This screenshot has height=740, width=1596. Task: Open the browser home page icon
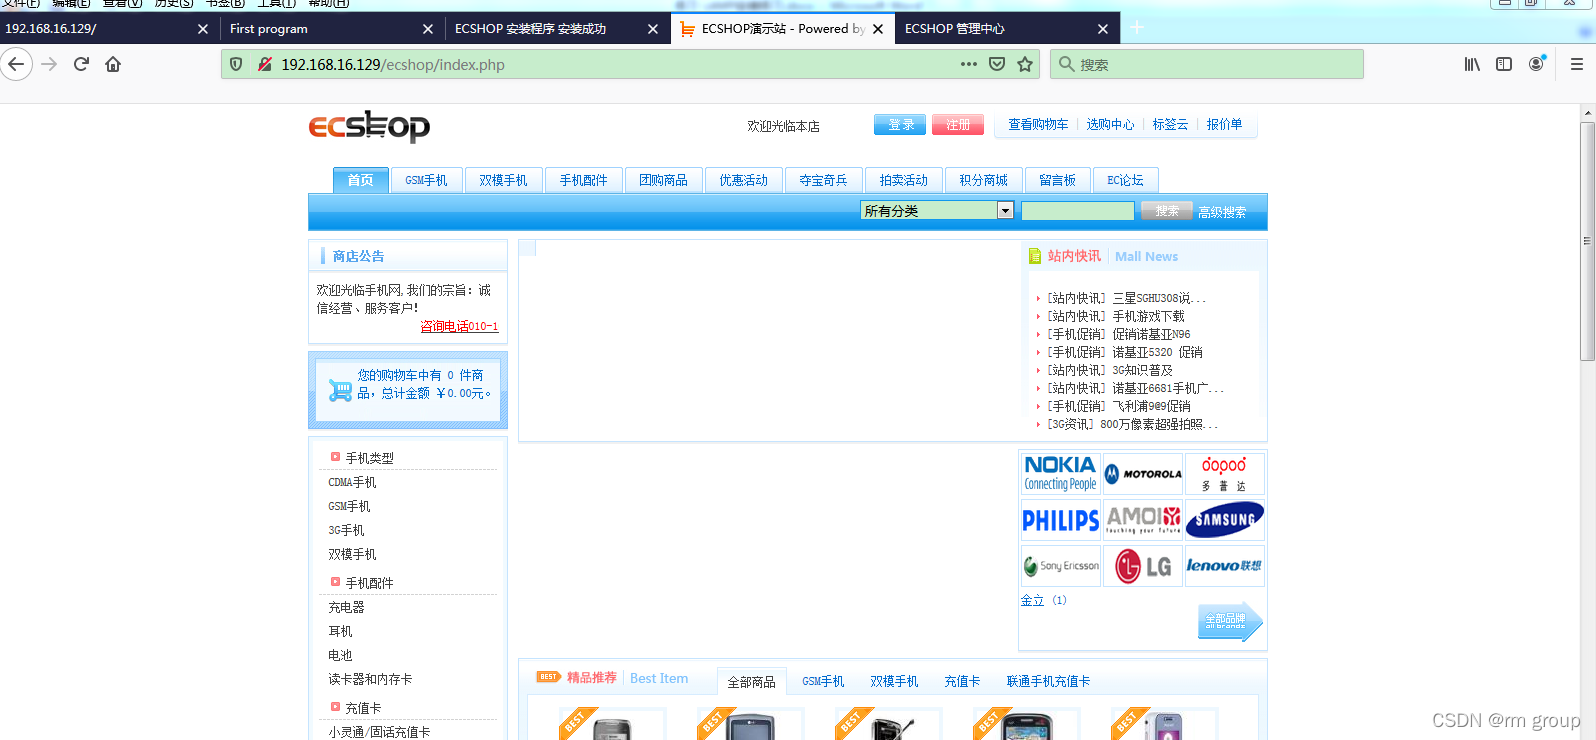(113, 64)
